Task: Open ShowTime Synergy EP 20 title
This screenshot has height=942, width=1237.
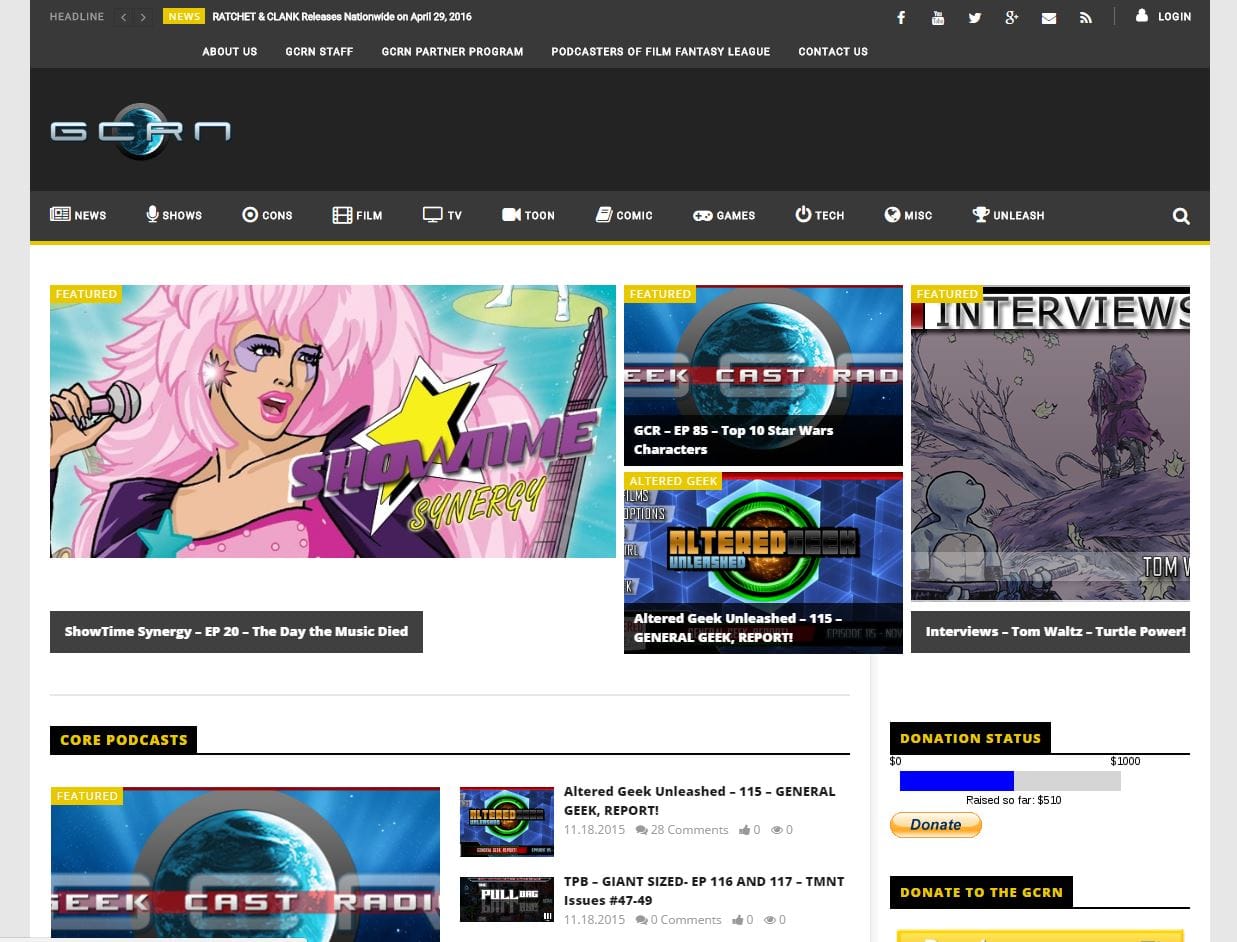Action: [236, 632]
